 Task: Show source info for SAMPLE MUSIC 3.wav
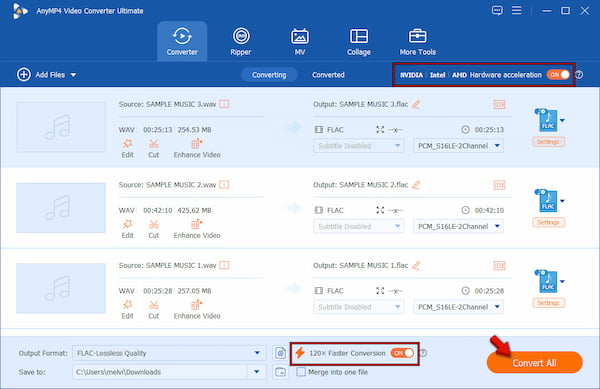224,104
